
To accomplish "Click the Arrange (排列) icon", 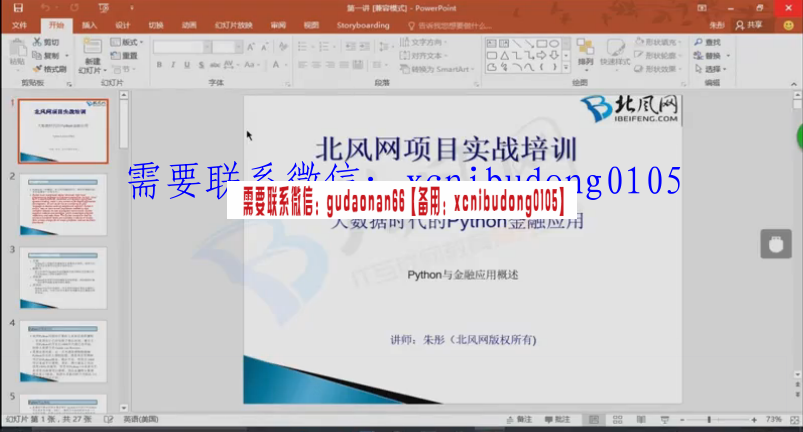I will (x=585, y=47).
